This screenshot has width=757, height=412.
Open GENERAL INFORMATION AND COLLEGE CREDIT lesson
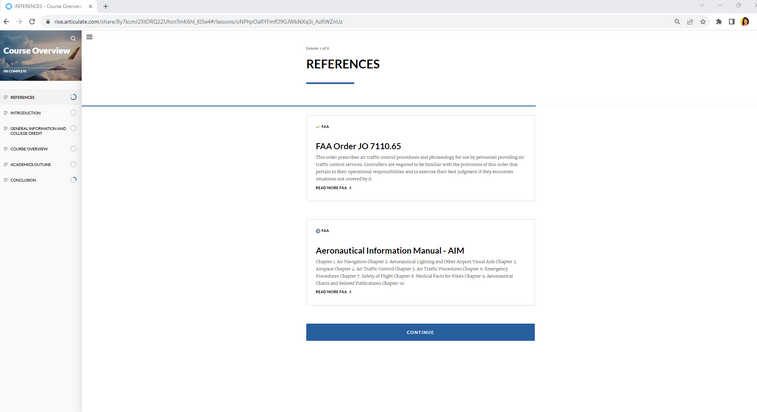point(38,130)
